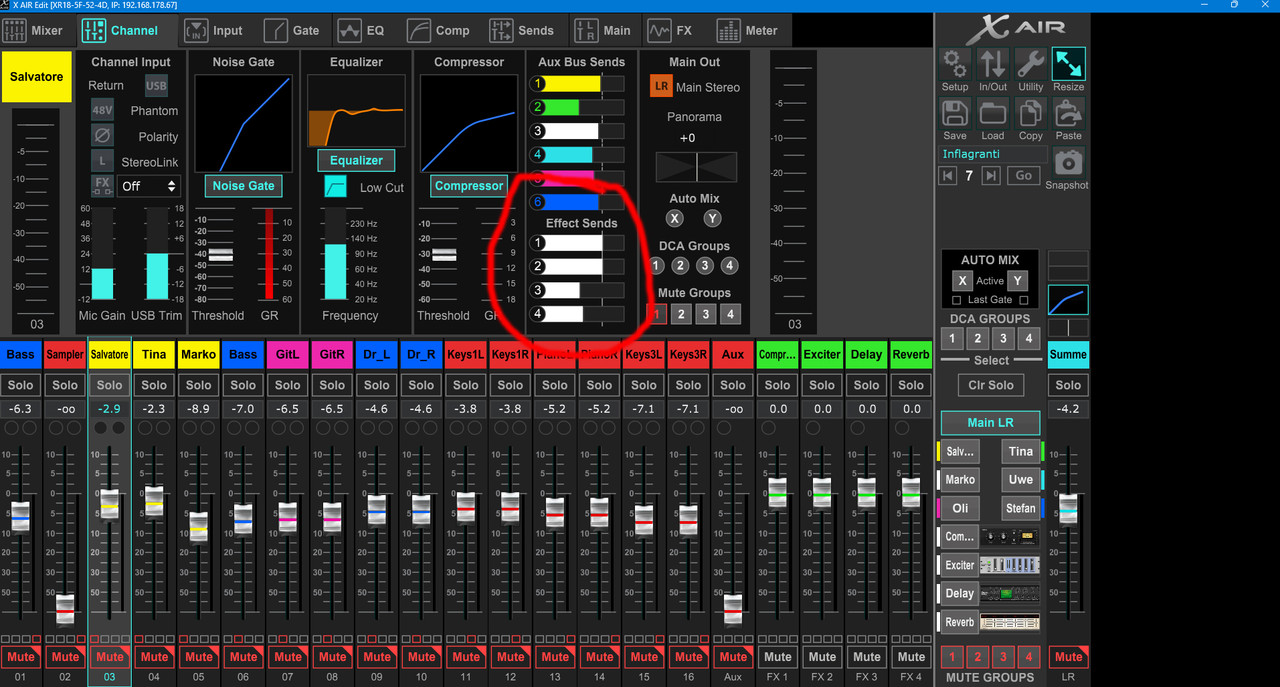Click the Panorama pan control
Viewport: 1280px width, 687px height.
tap(696, 166)
